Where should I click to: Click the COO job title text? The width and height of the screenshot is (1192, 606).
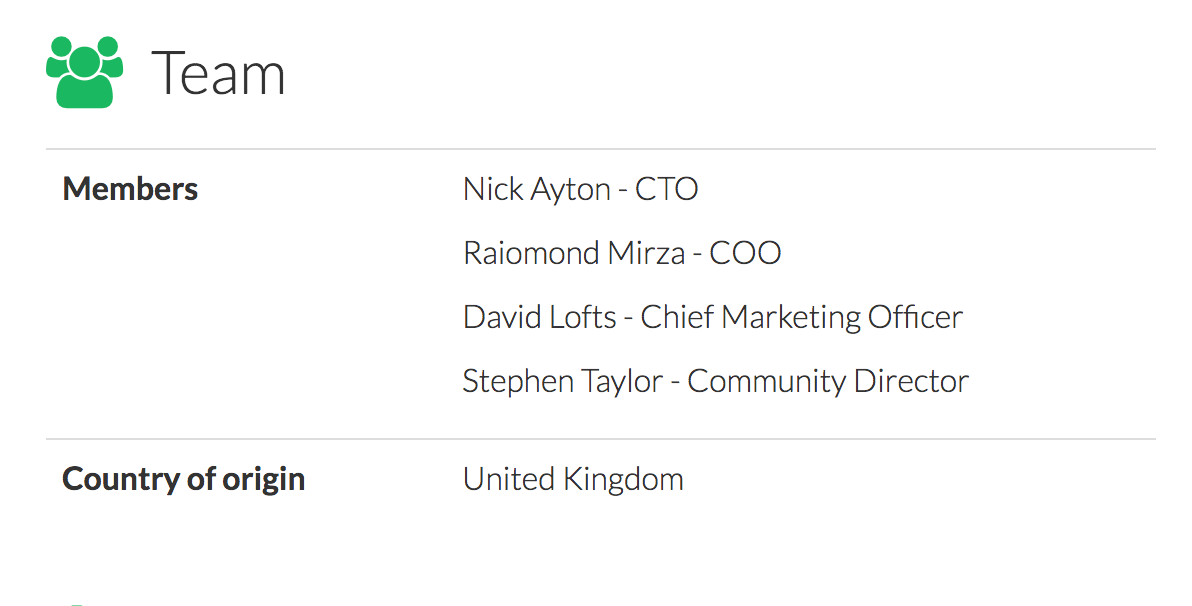coord(745,253)
